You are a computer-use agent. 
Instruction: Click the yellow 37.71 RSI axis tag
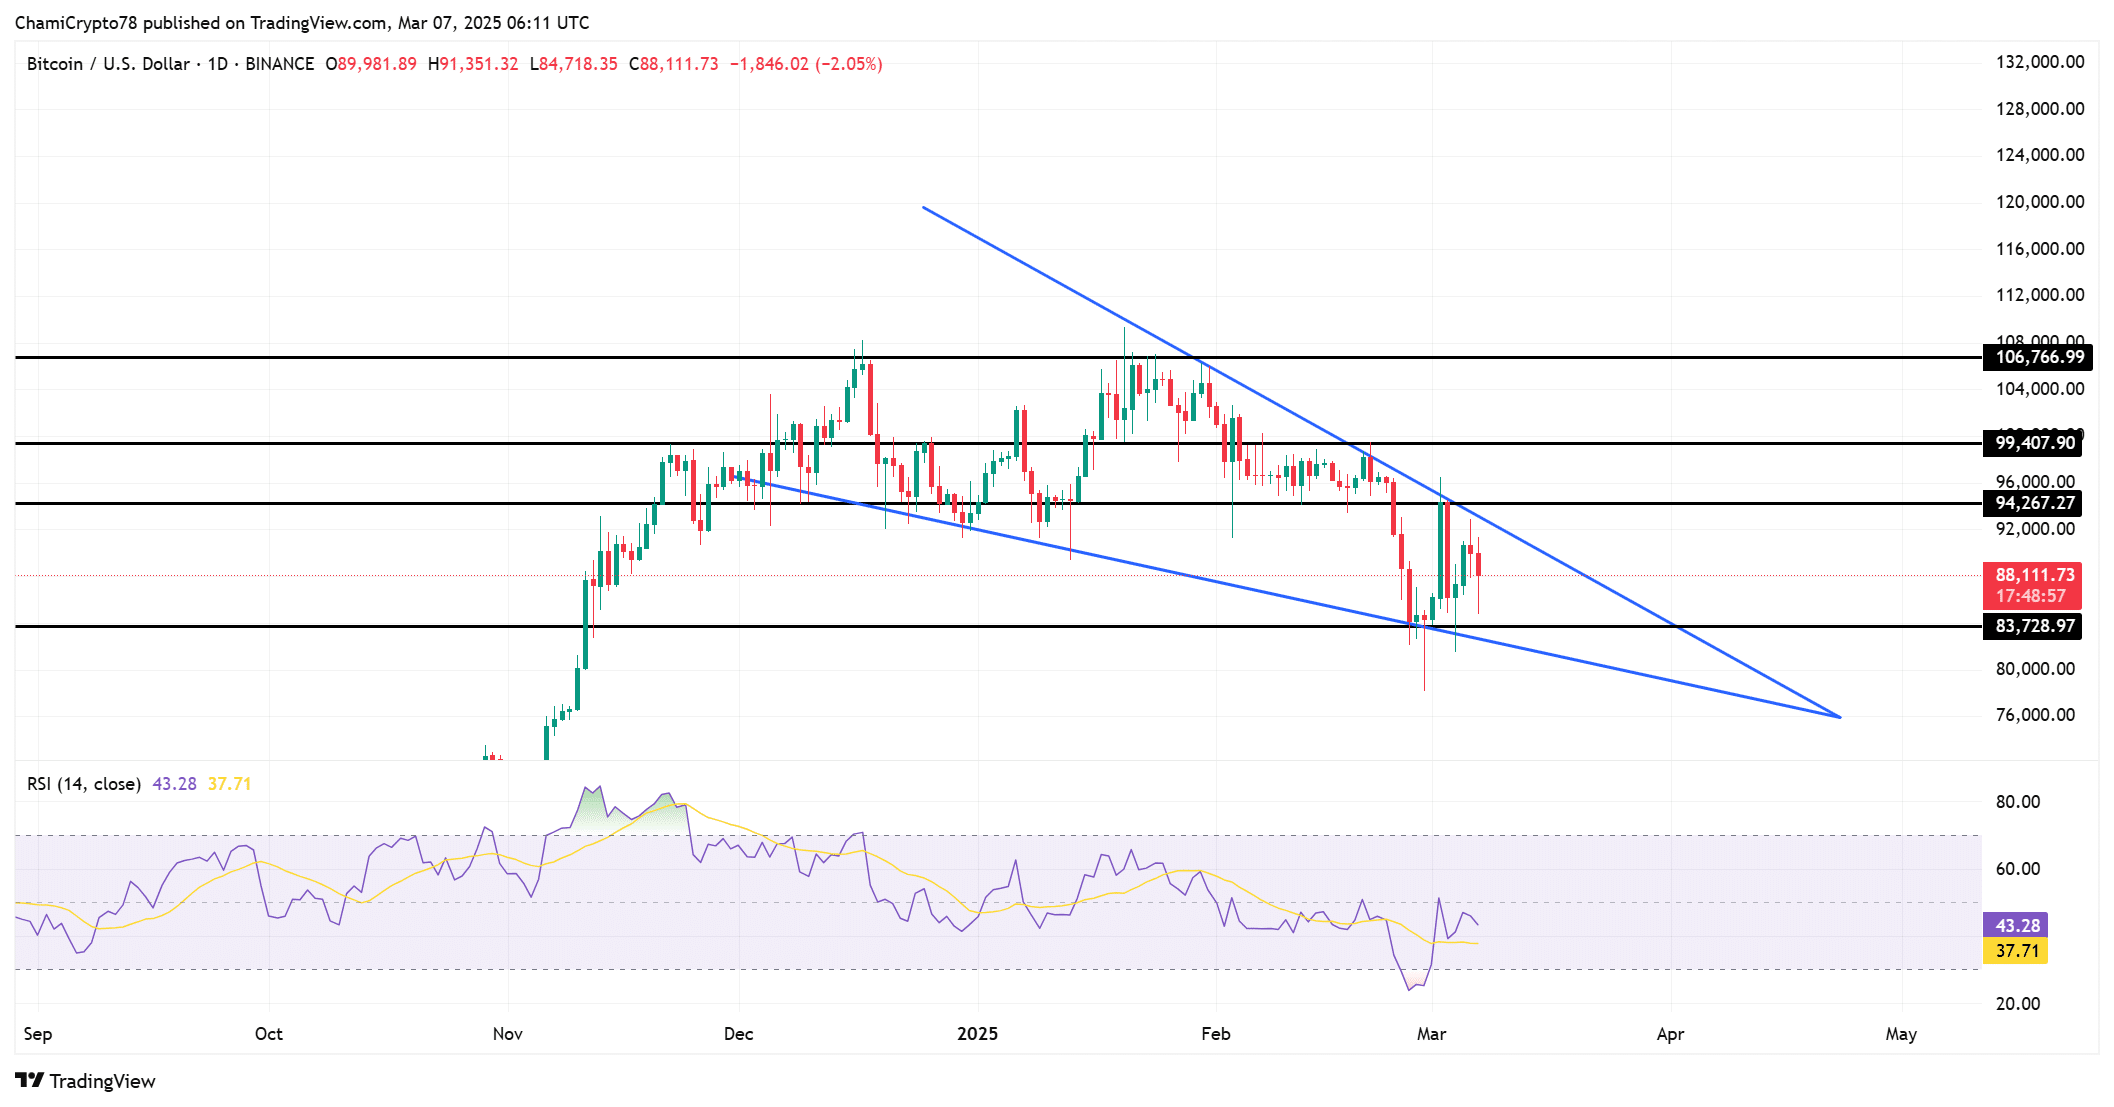click(2016, 951)
